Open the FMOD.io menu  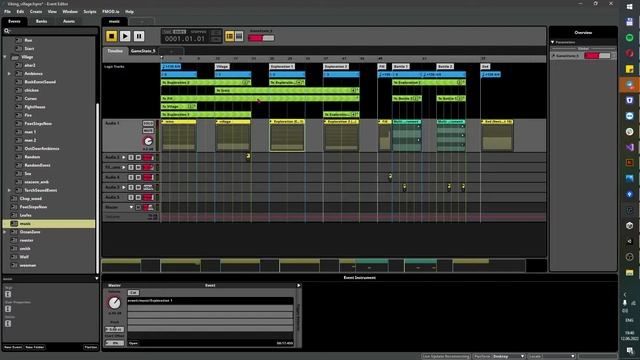pyautogui.click(x=111, y=12)
